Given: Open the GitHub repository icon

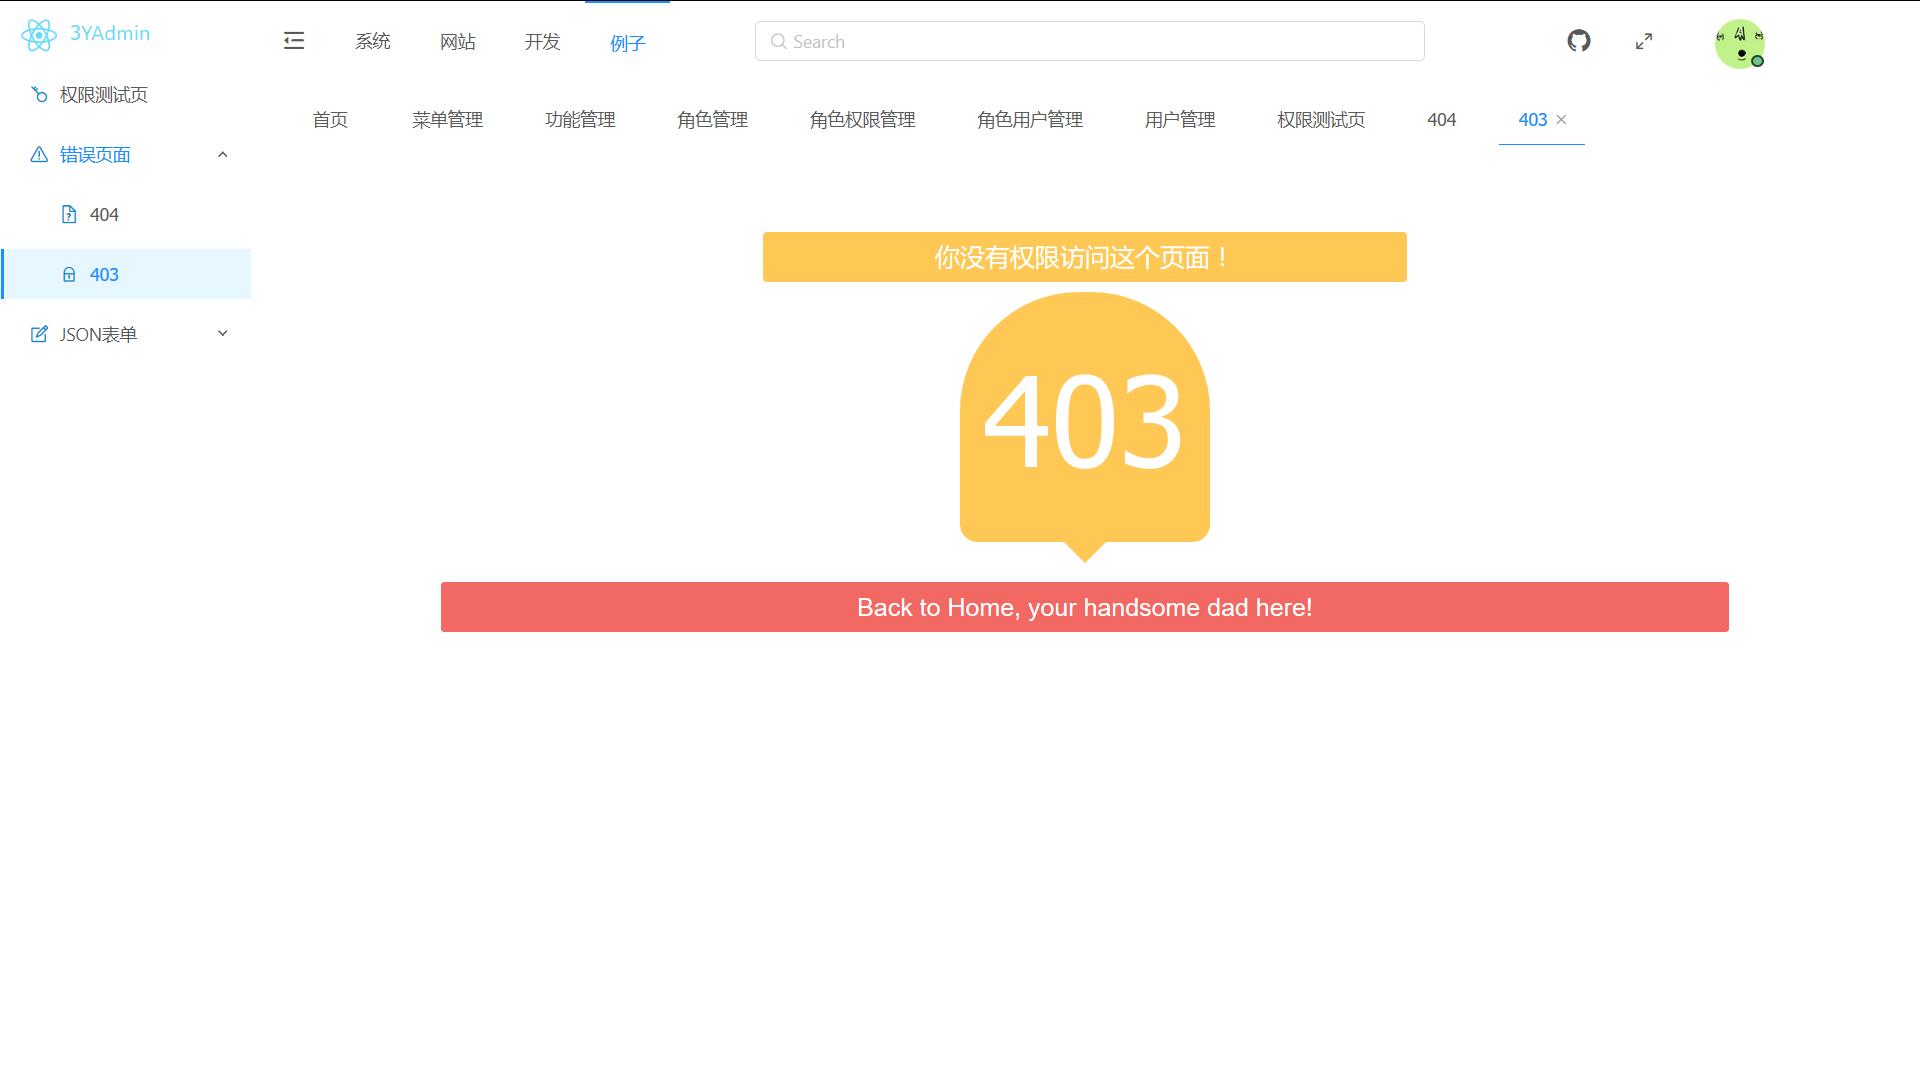Looking at the screenshot, I should click(1579, 41).
